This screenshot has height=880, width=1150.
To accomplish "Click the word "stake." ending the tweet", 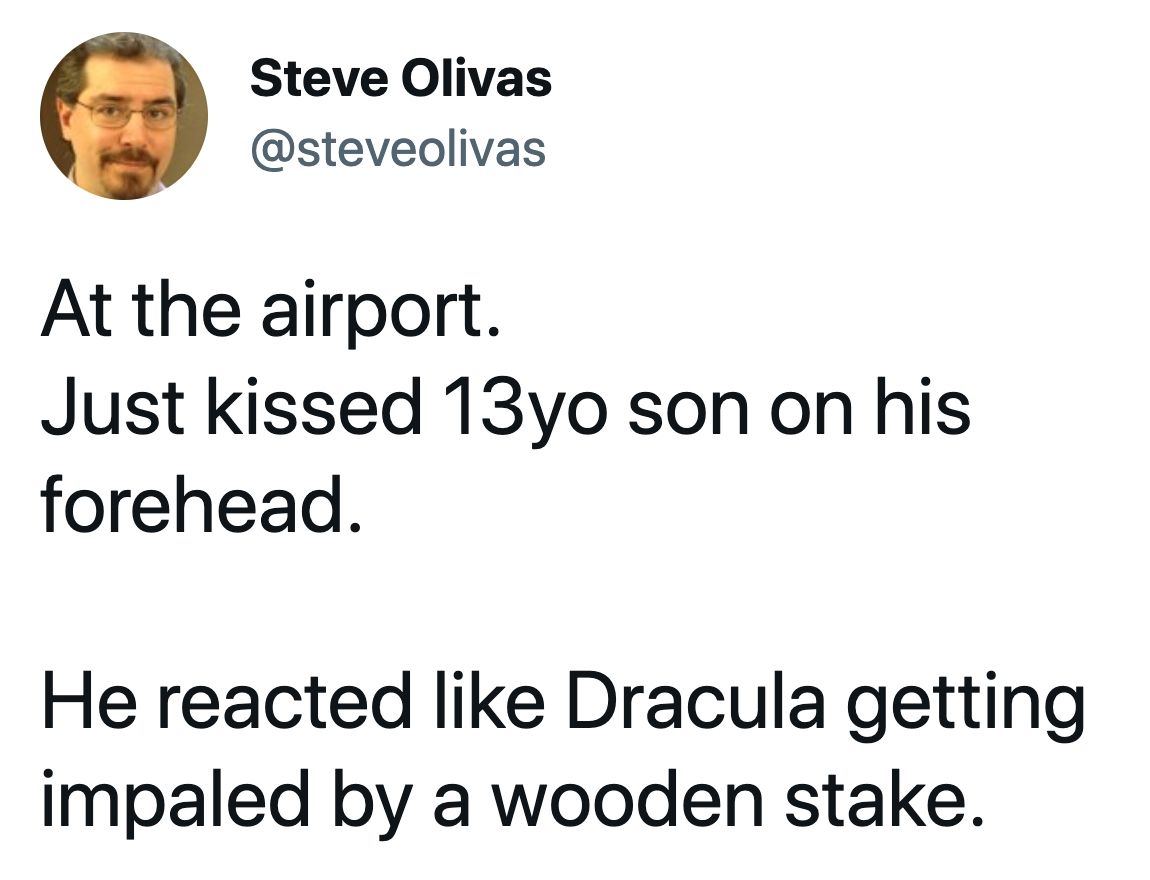I will pyautogui.click(x=883, y=799).
